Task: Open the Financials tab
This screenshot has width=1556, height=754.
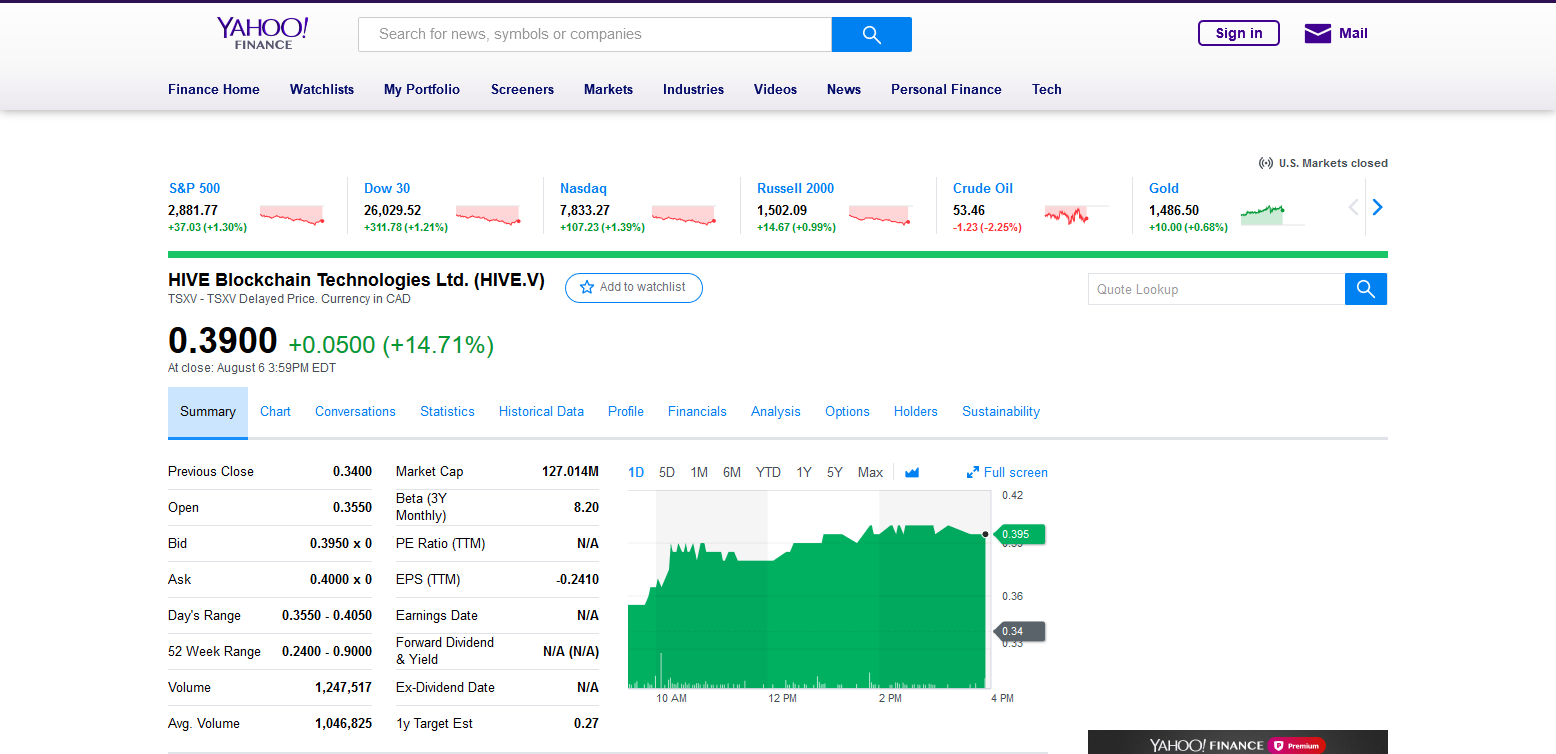Action: coord(697,411)
